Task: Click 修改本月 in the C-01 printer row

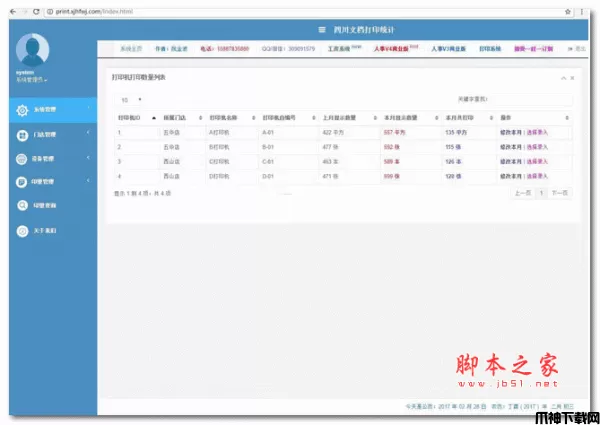Action: pos(511,162)
